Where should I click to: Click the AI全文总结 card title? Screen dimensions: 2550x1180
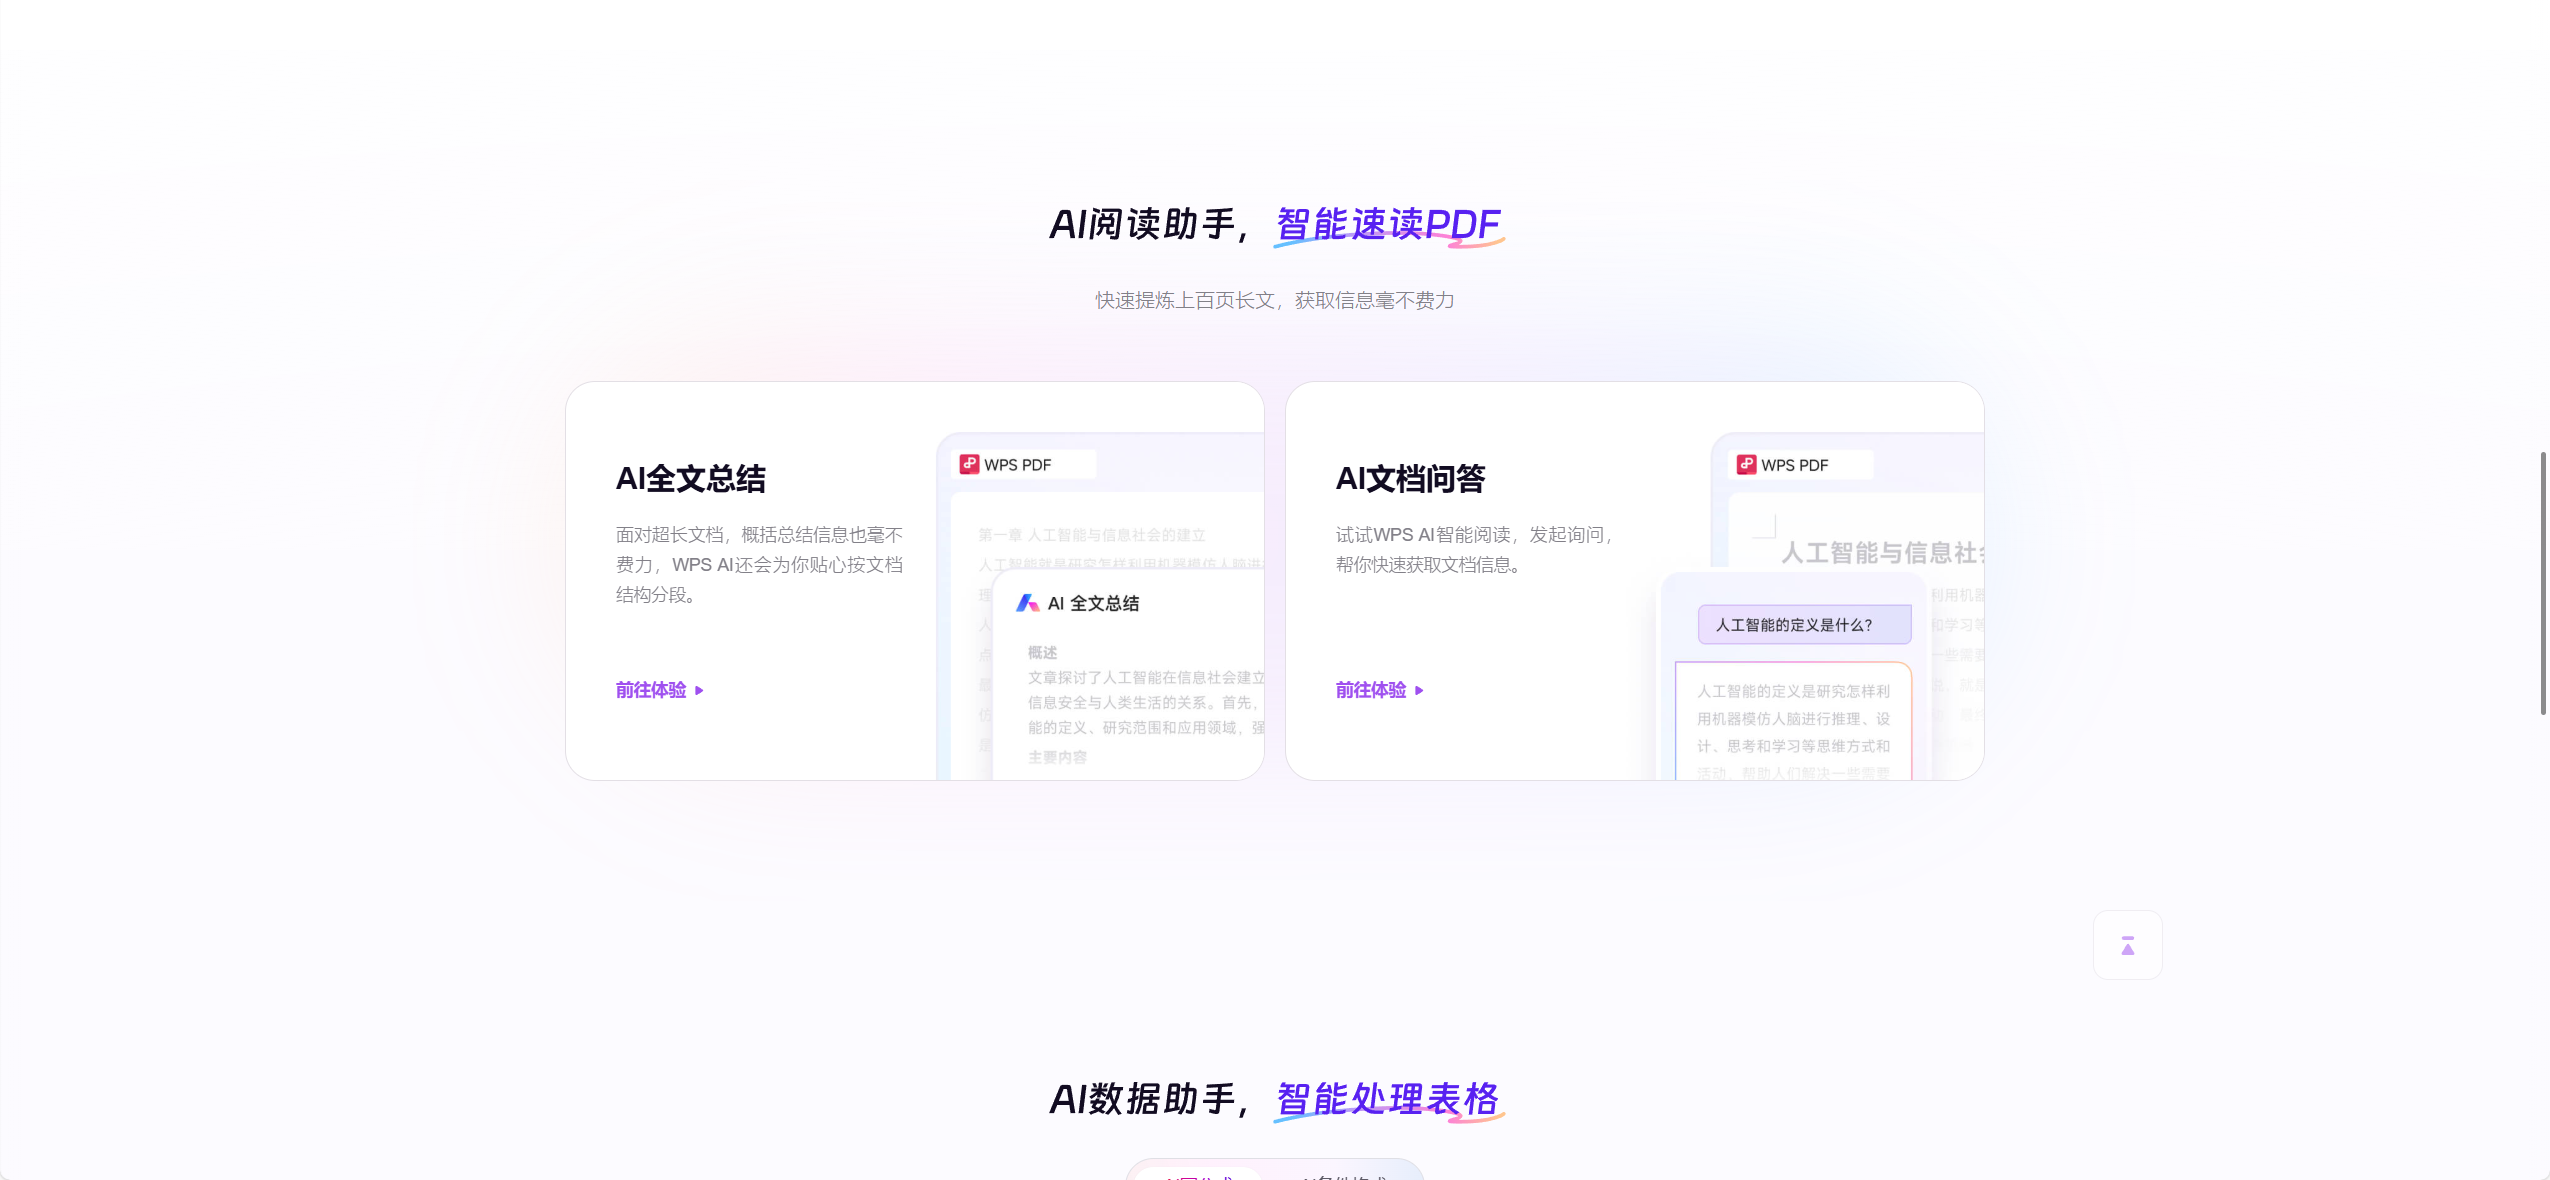tap(691, 479)
